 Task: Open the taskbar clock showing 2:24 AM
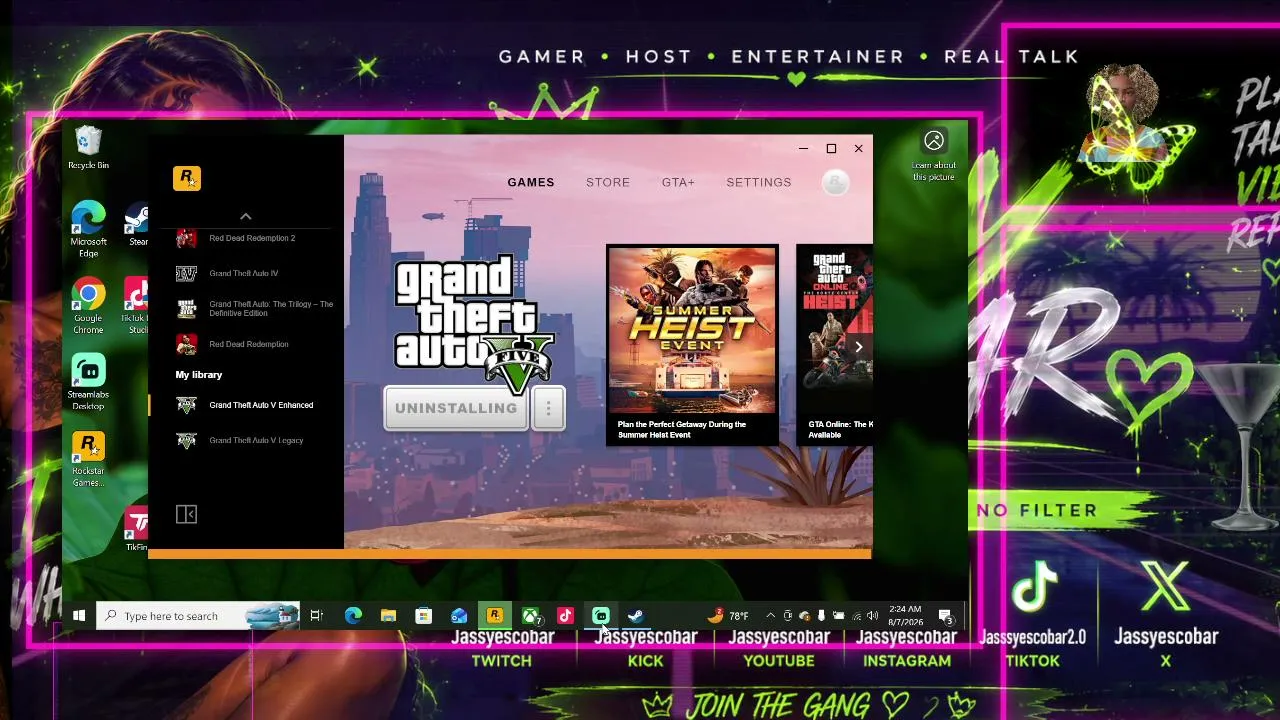(904, 616)
